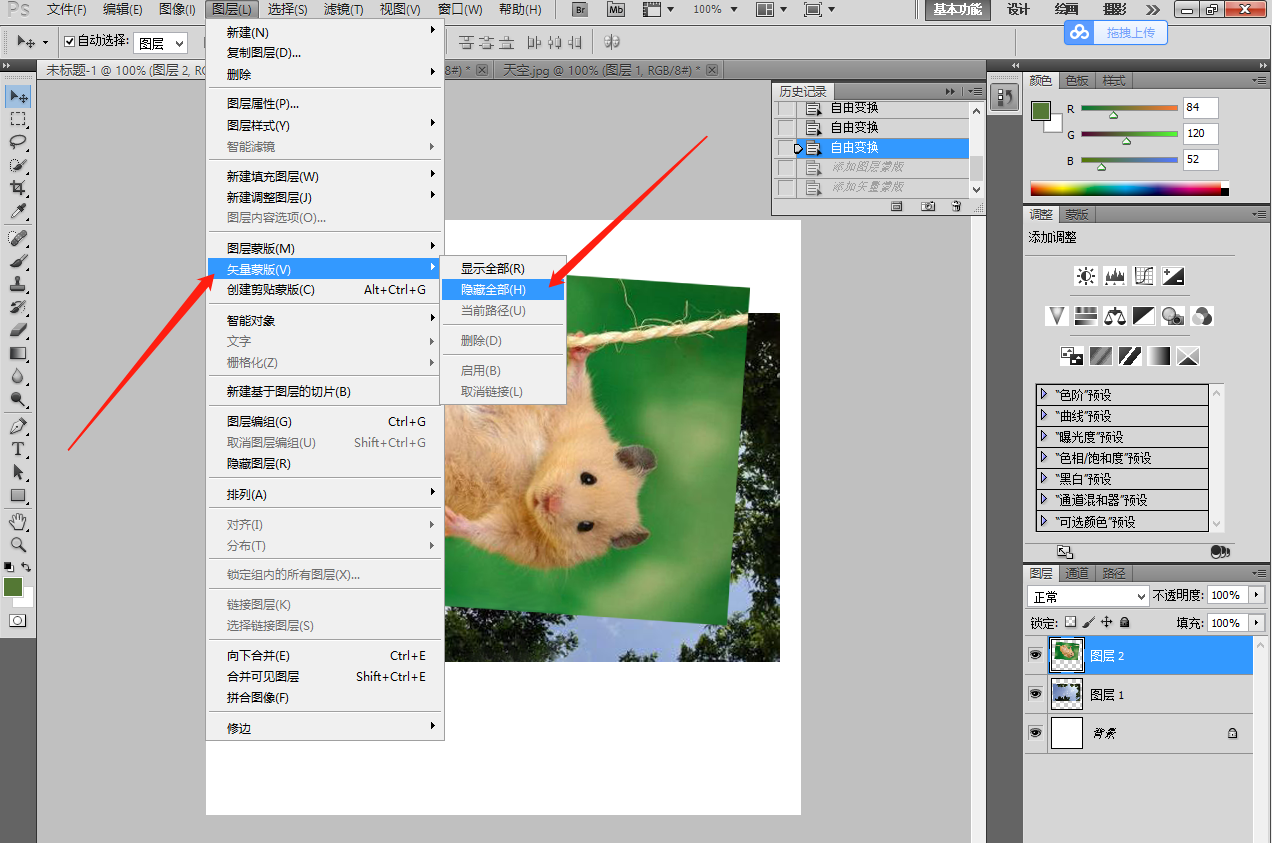
Task: Click the 设计 workspace button
Action: pyautogui.click(x=1018, y=9)
